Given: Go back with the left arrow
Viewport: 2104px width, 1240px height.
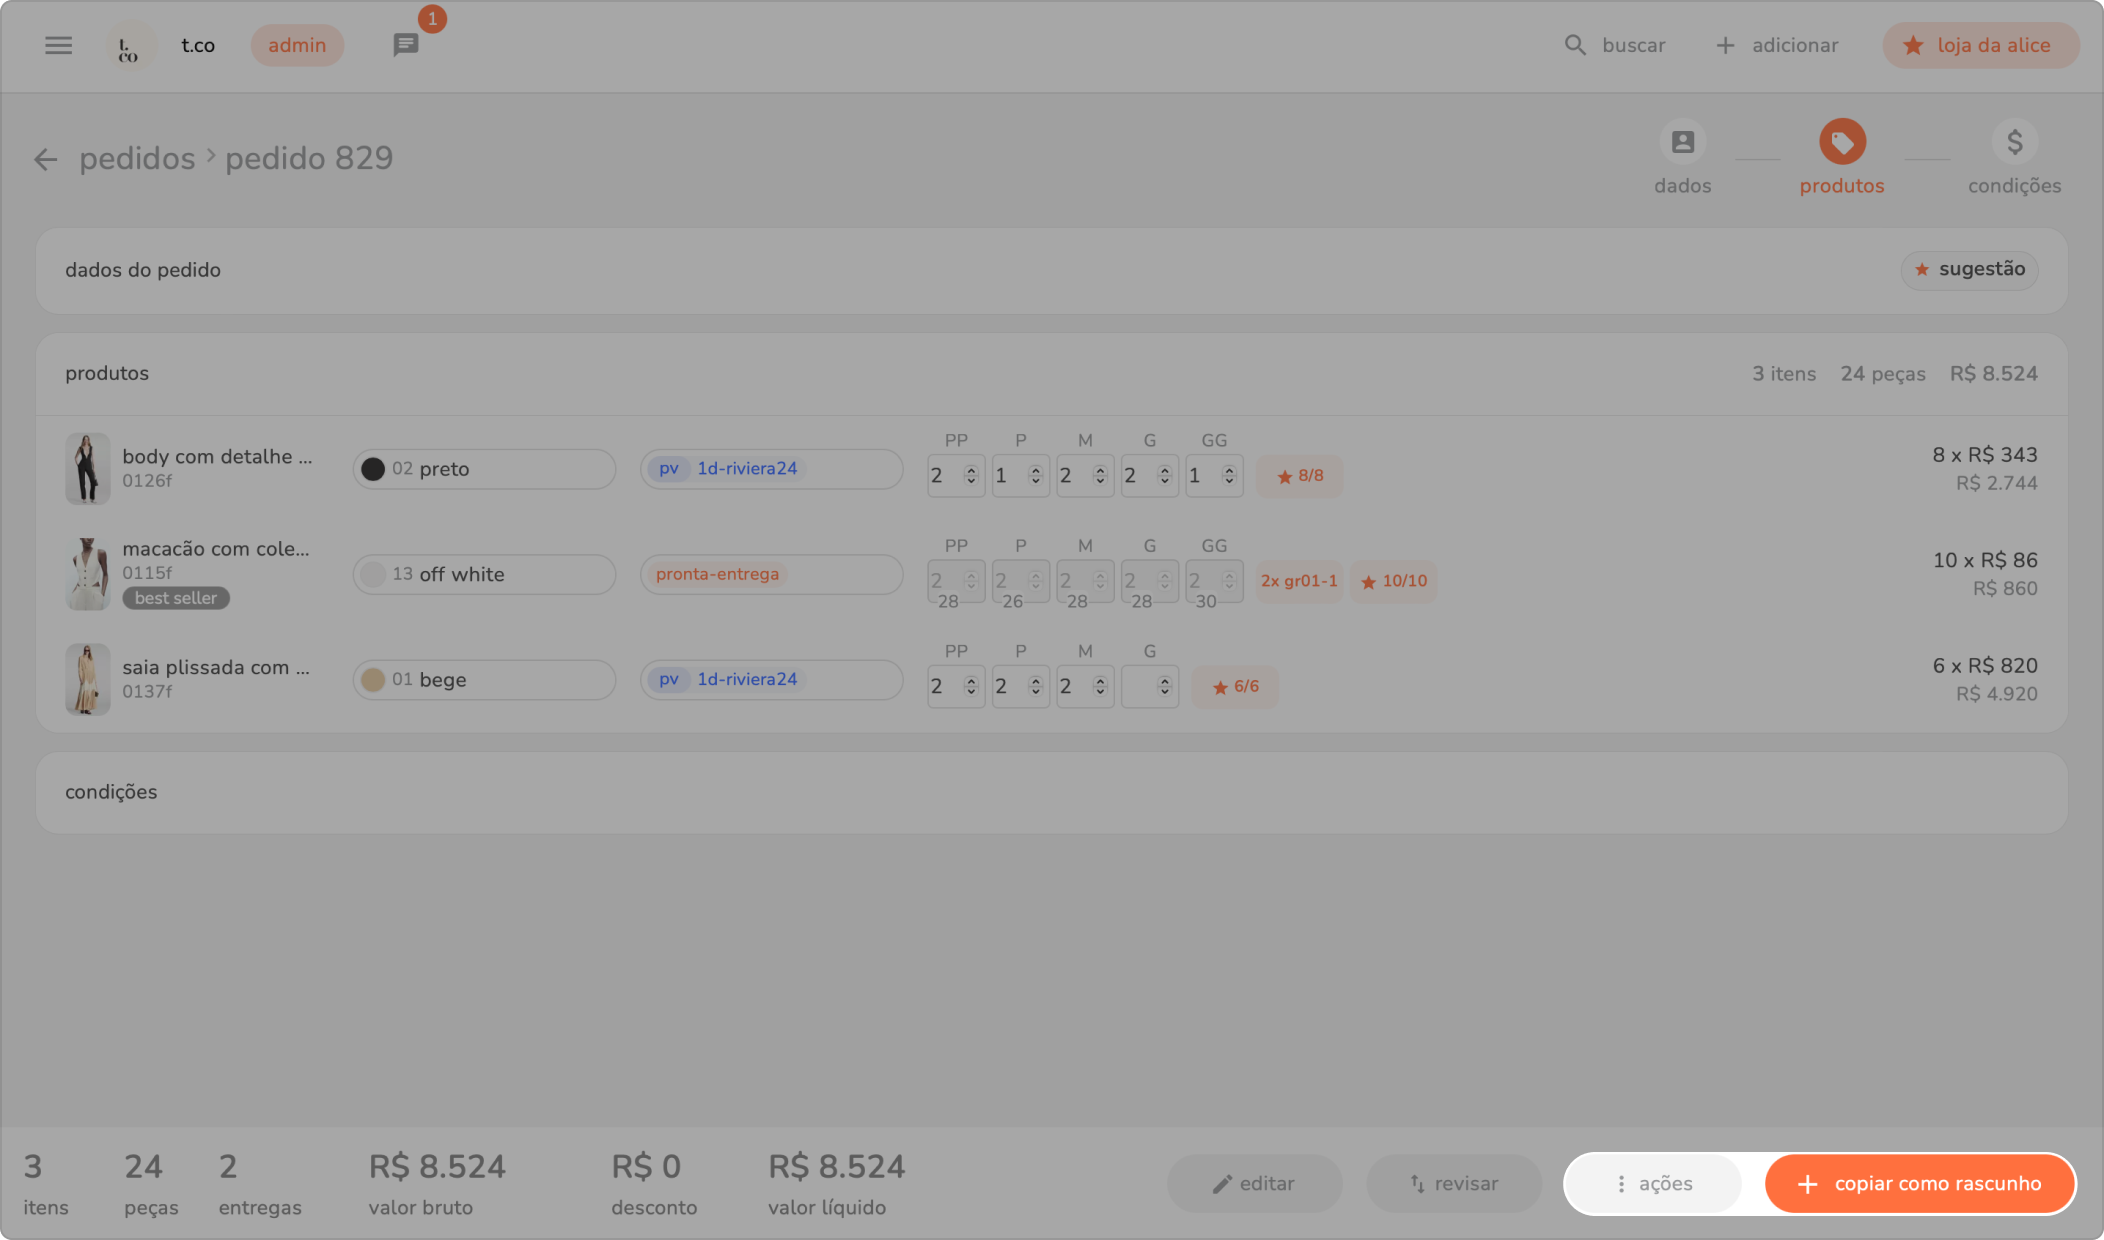Looking at the screenshot, I should (45, 159).
